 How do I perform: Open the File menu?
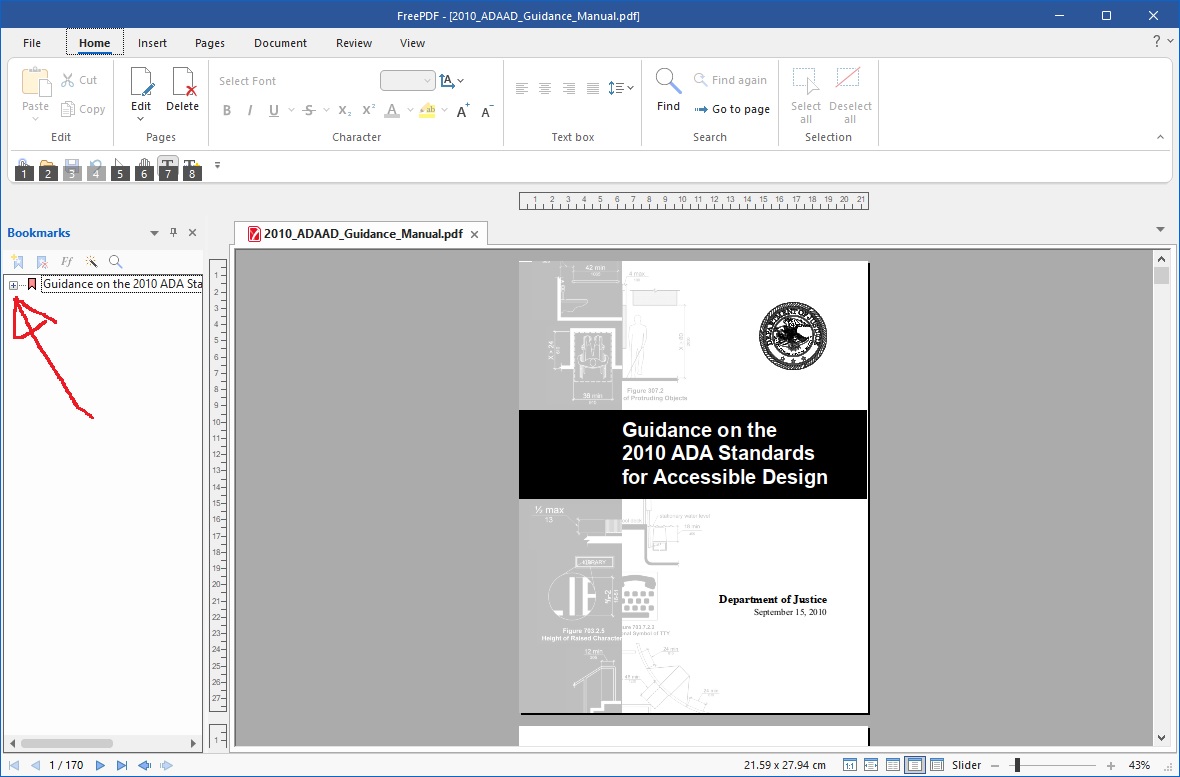pyautogui.click(x=32, y=43)
